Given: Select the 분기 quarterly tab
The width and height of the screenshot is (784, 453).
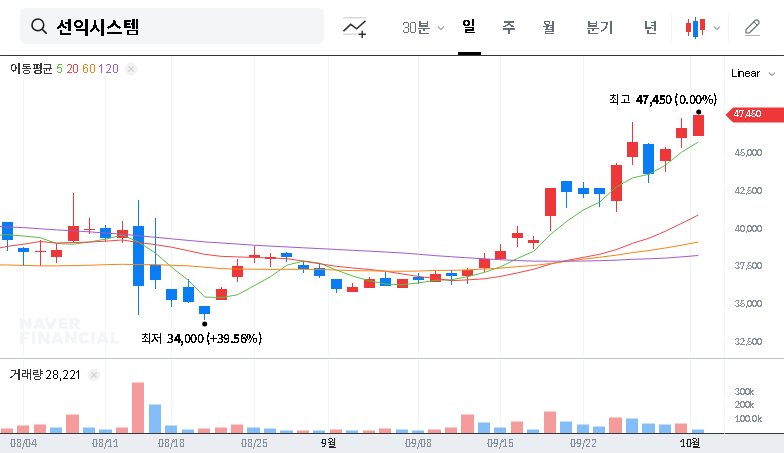Looking at the screenshot, I should (600, 28).
